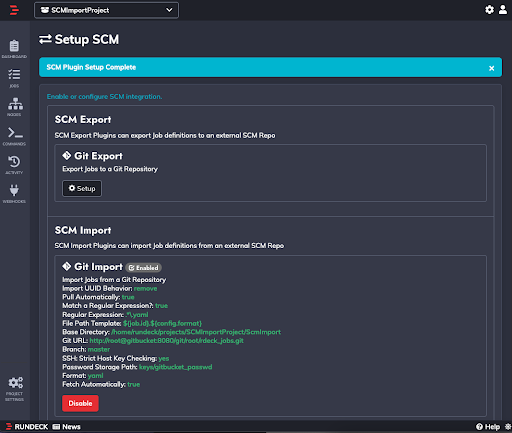The height and width of the screenshot is (433, 512).
Task: Disable the Git Import plugin
Action: [x=80, y=403]
